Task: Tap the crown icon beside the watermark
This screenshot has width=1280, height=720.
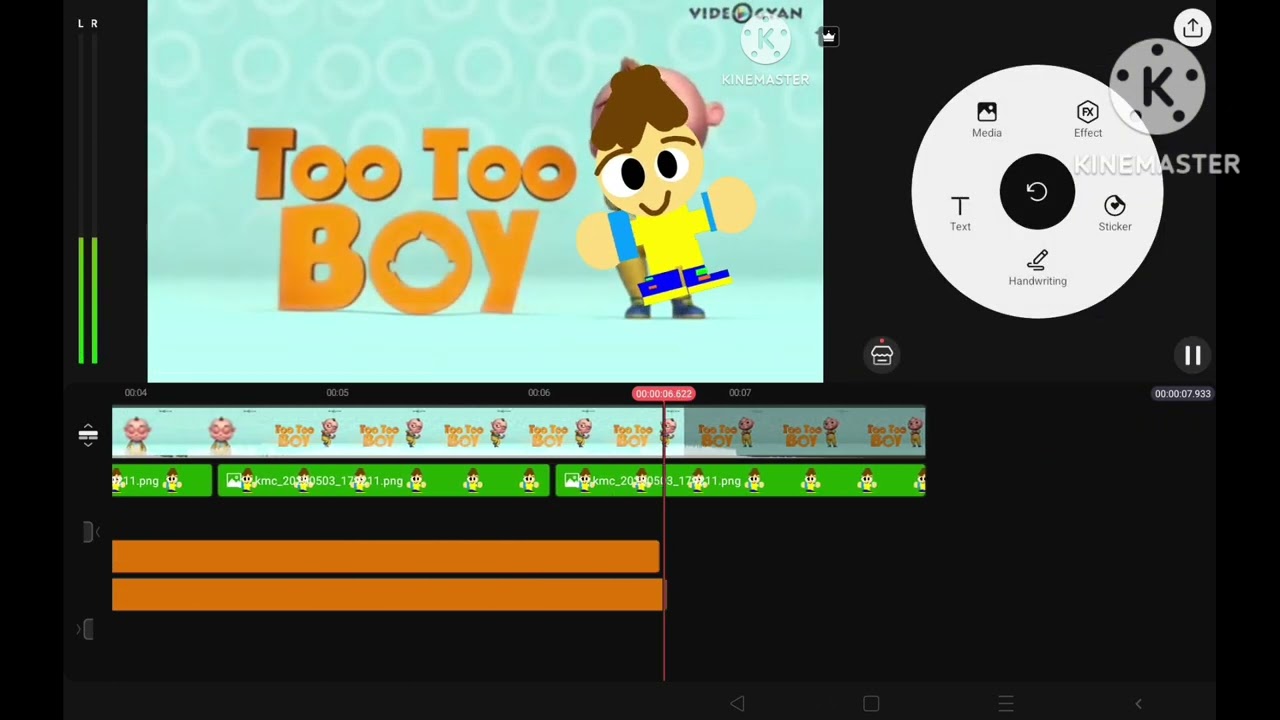Action: click(828, 37)
